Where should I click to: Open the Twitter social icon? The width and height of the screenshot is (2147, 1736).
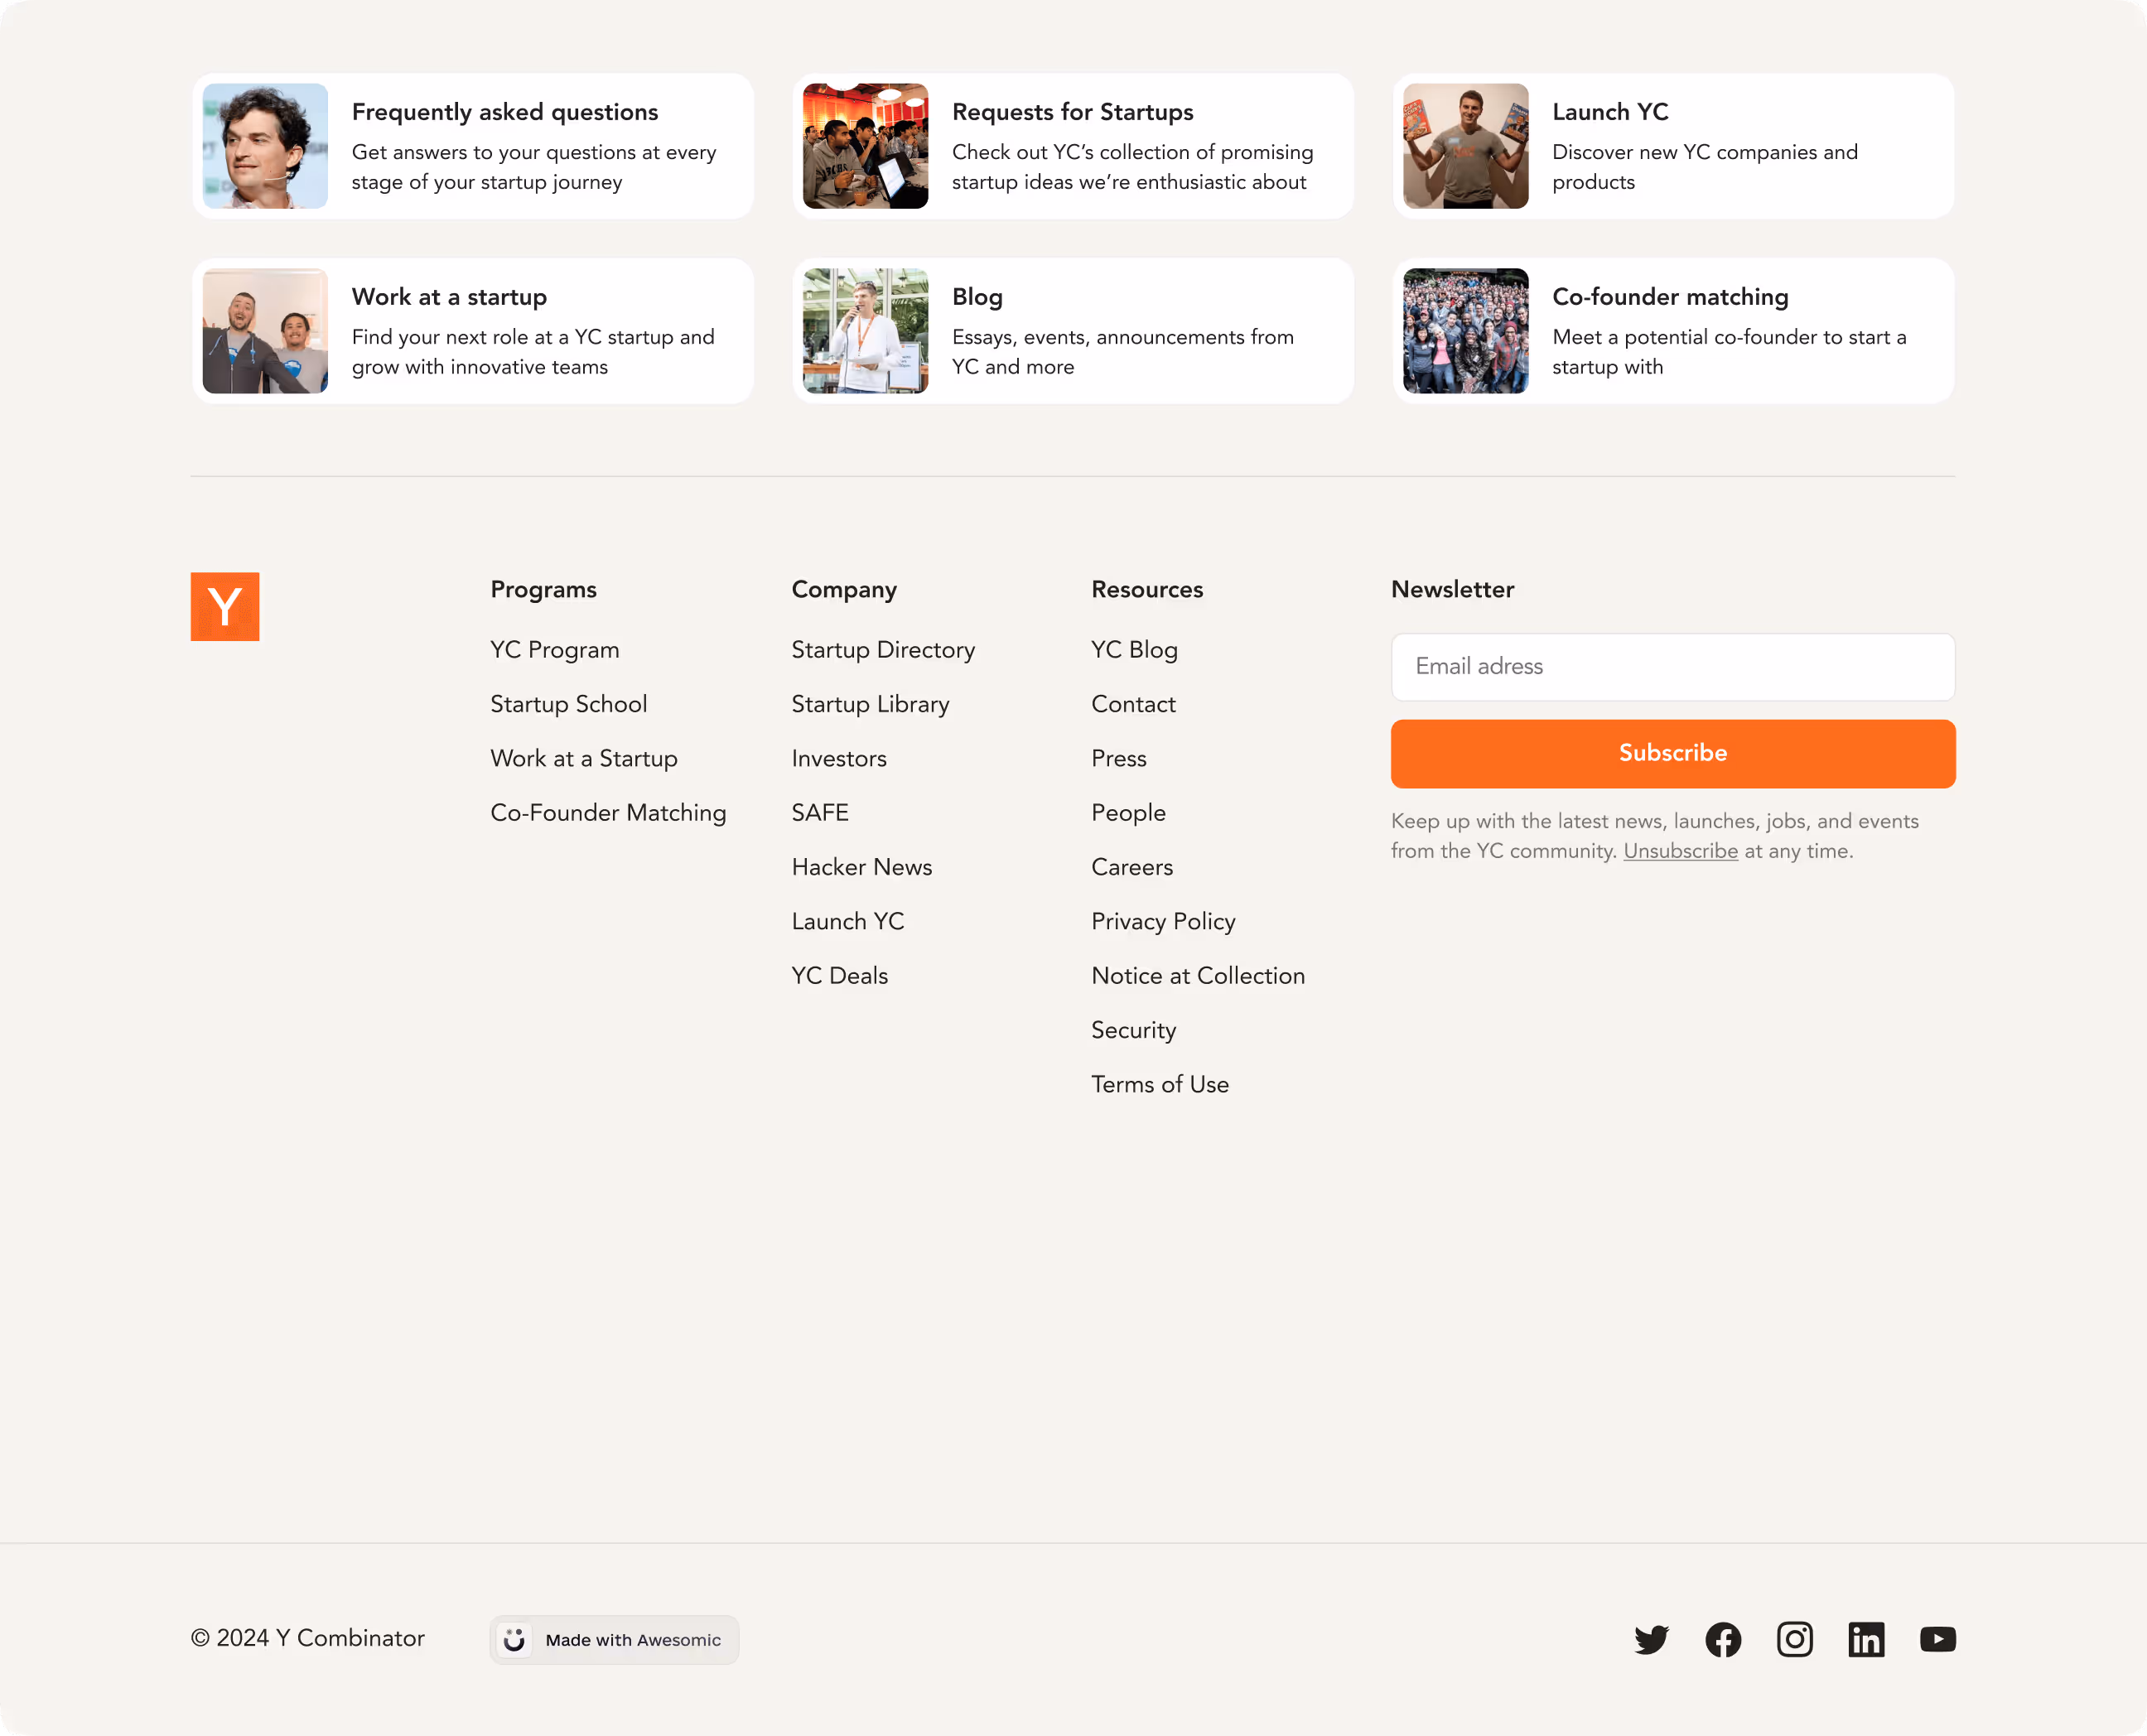1651,1639
